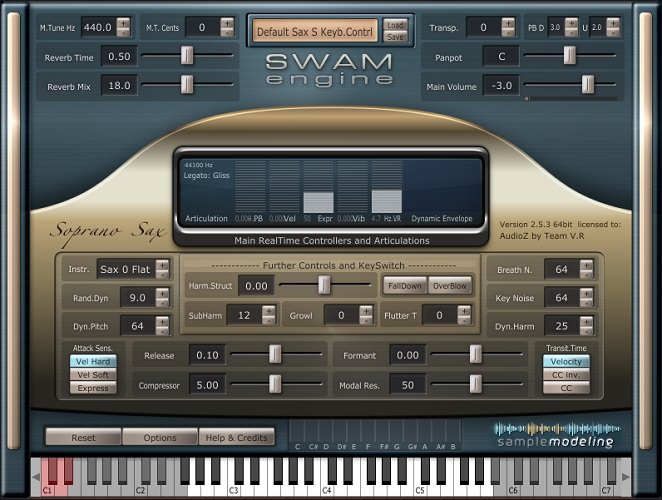Click the Formant value 0.00
This screenshot has width=662, height=500.
(407, 355)
